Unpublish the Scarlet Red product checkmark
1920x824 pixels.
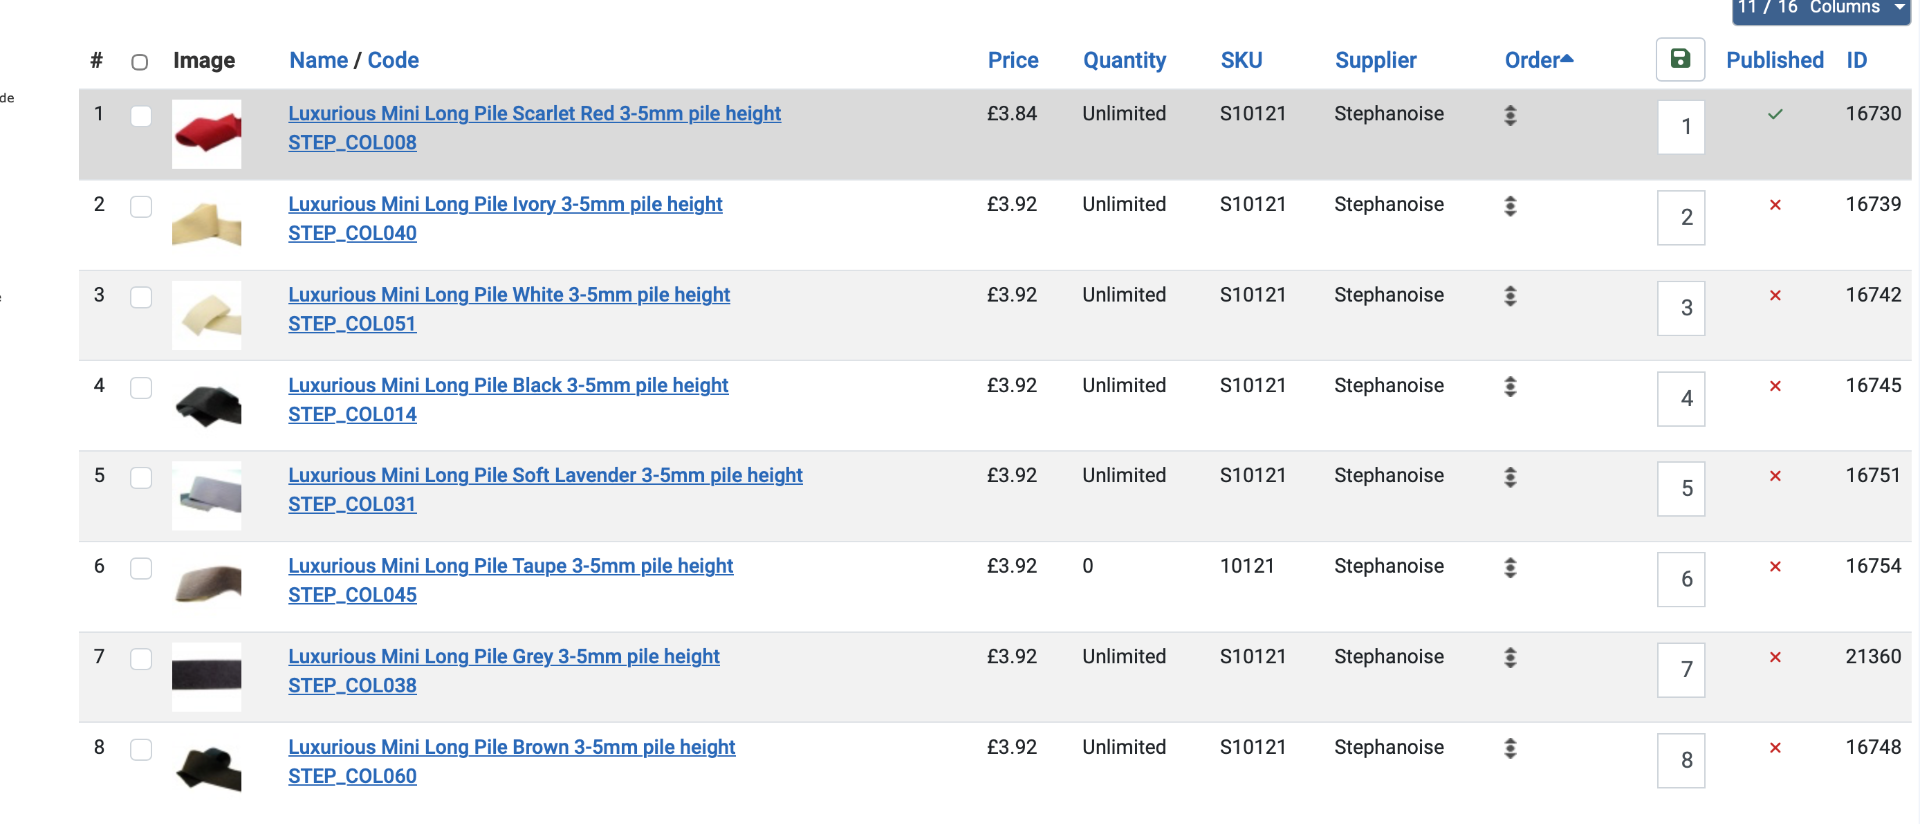[x=1775, y=114]
